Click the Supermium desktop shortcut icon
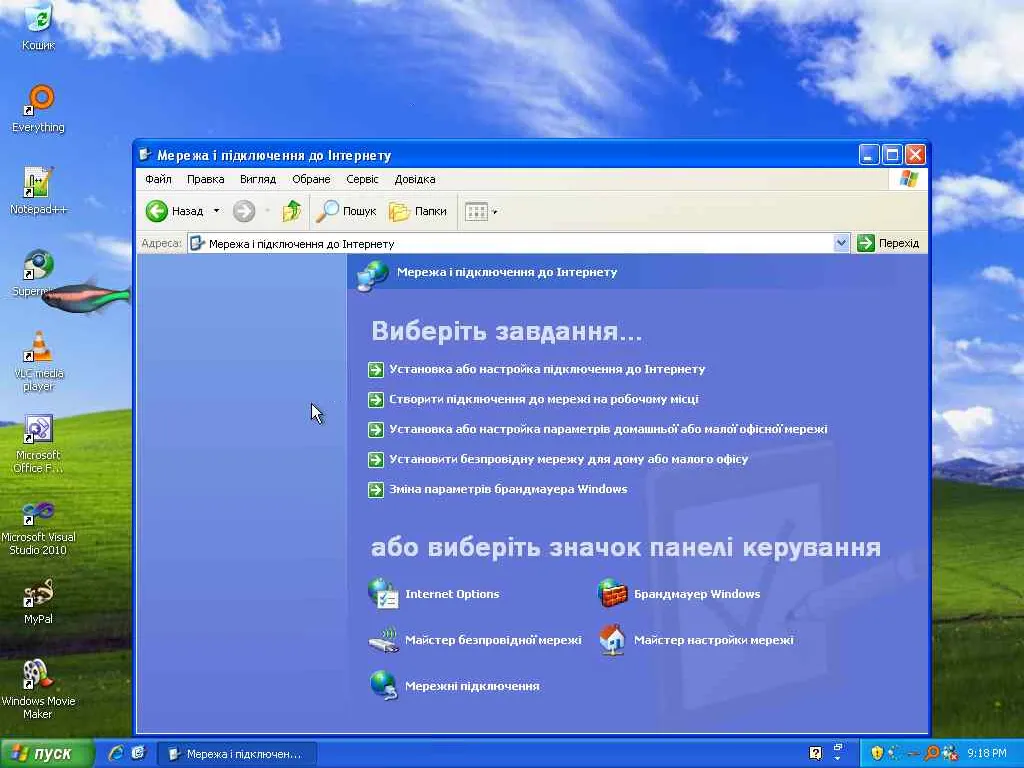Image resolution: width=1024 pixels, height=768 pixels. 39,265
